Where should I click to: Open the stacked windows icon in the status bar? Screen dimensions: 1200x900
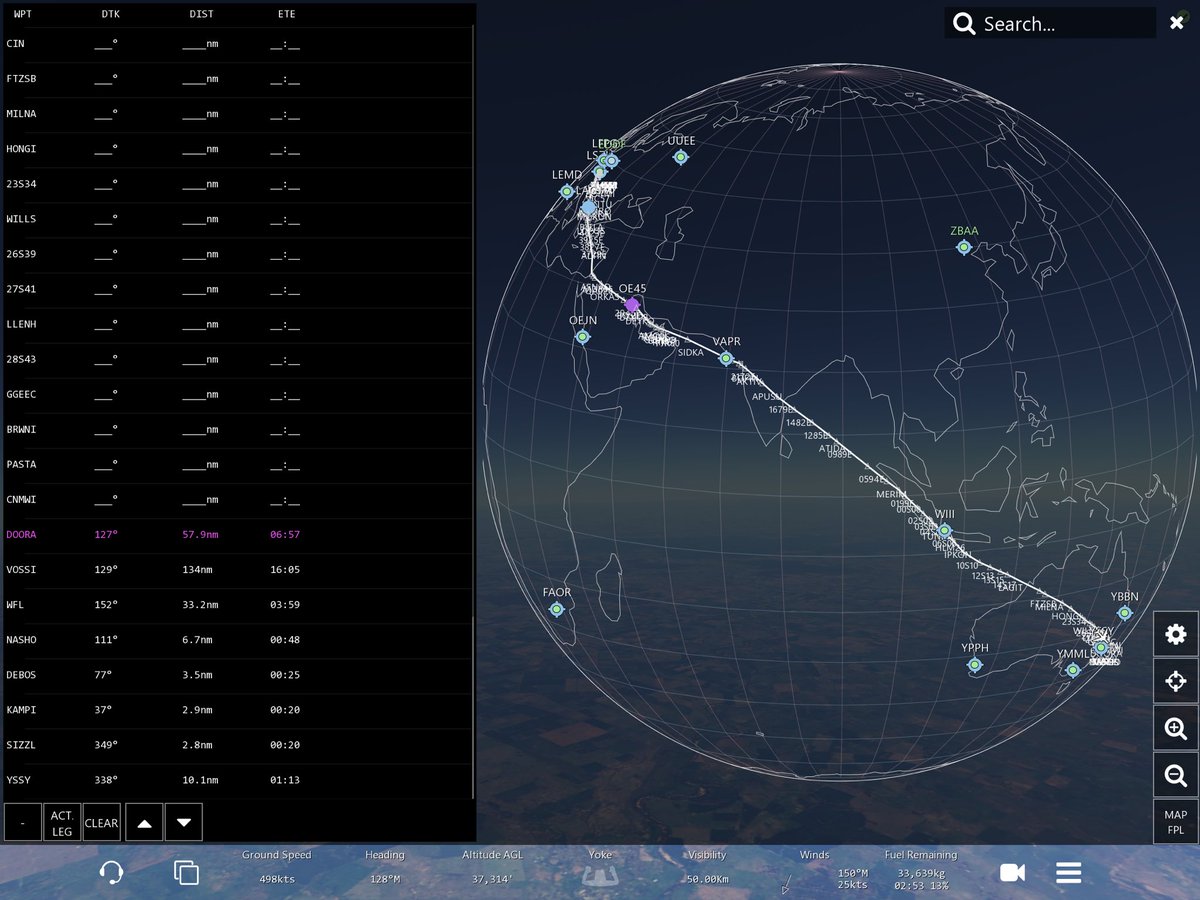click(186, 872)
